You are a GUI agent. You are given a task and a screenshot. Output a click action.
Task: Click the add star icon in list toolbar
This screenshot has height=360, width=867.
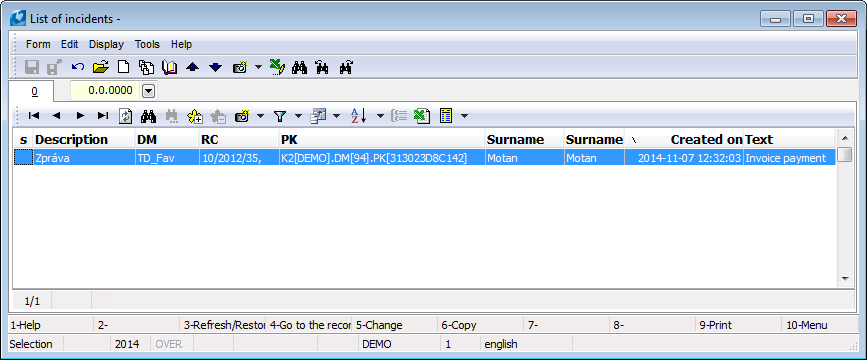[x=195, y=116]
